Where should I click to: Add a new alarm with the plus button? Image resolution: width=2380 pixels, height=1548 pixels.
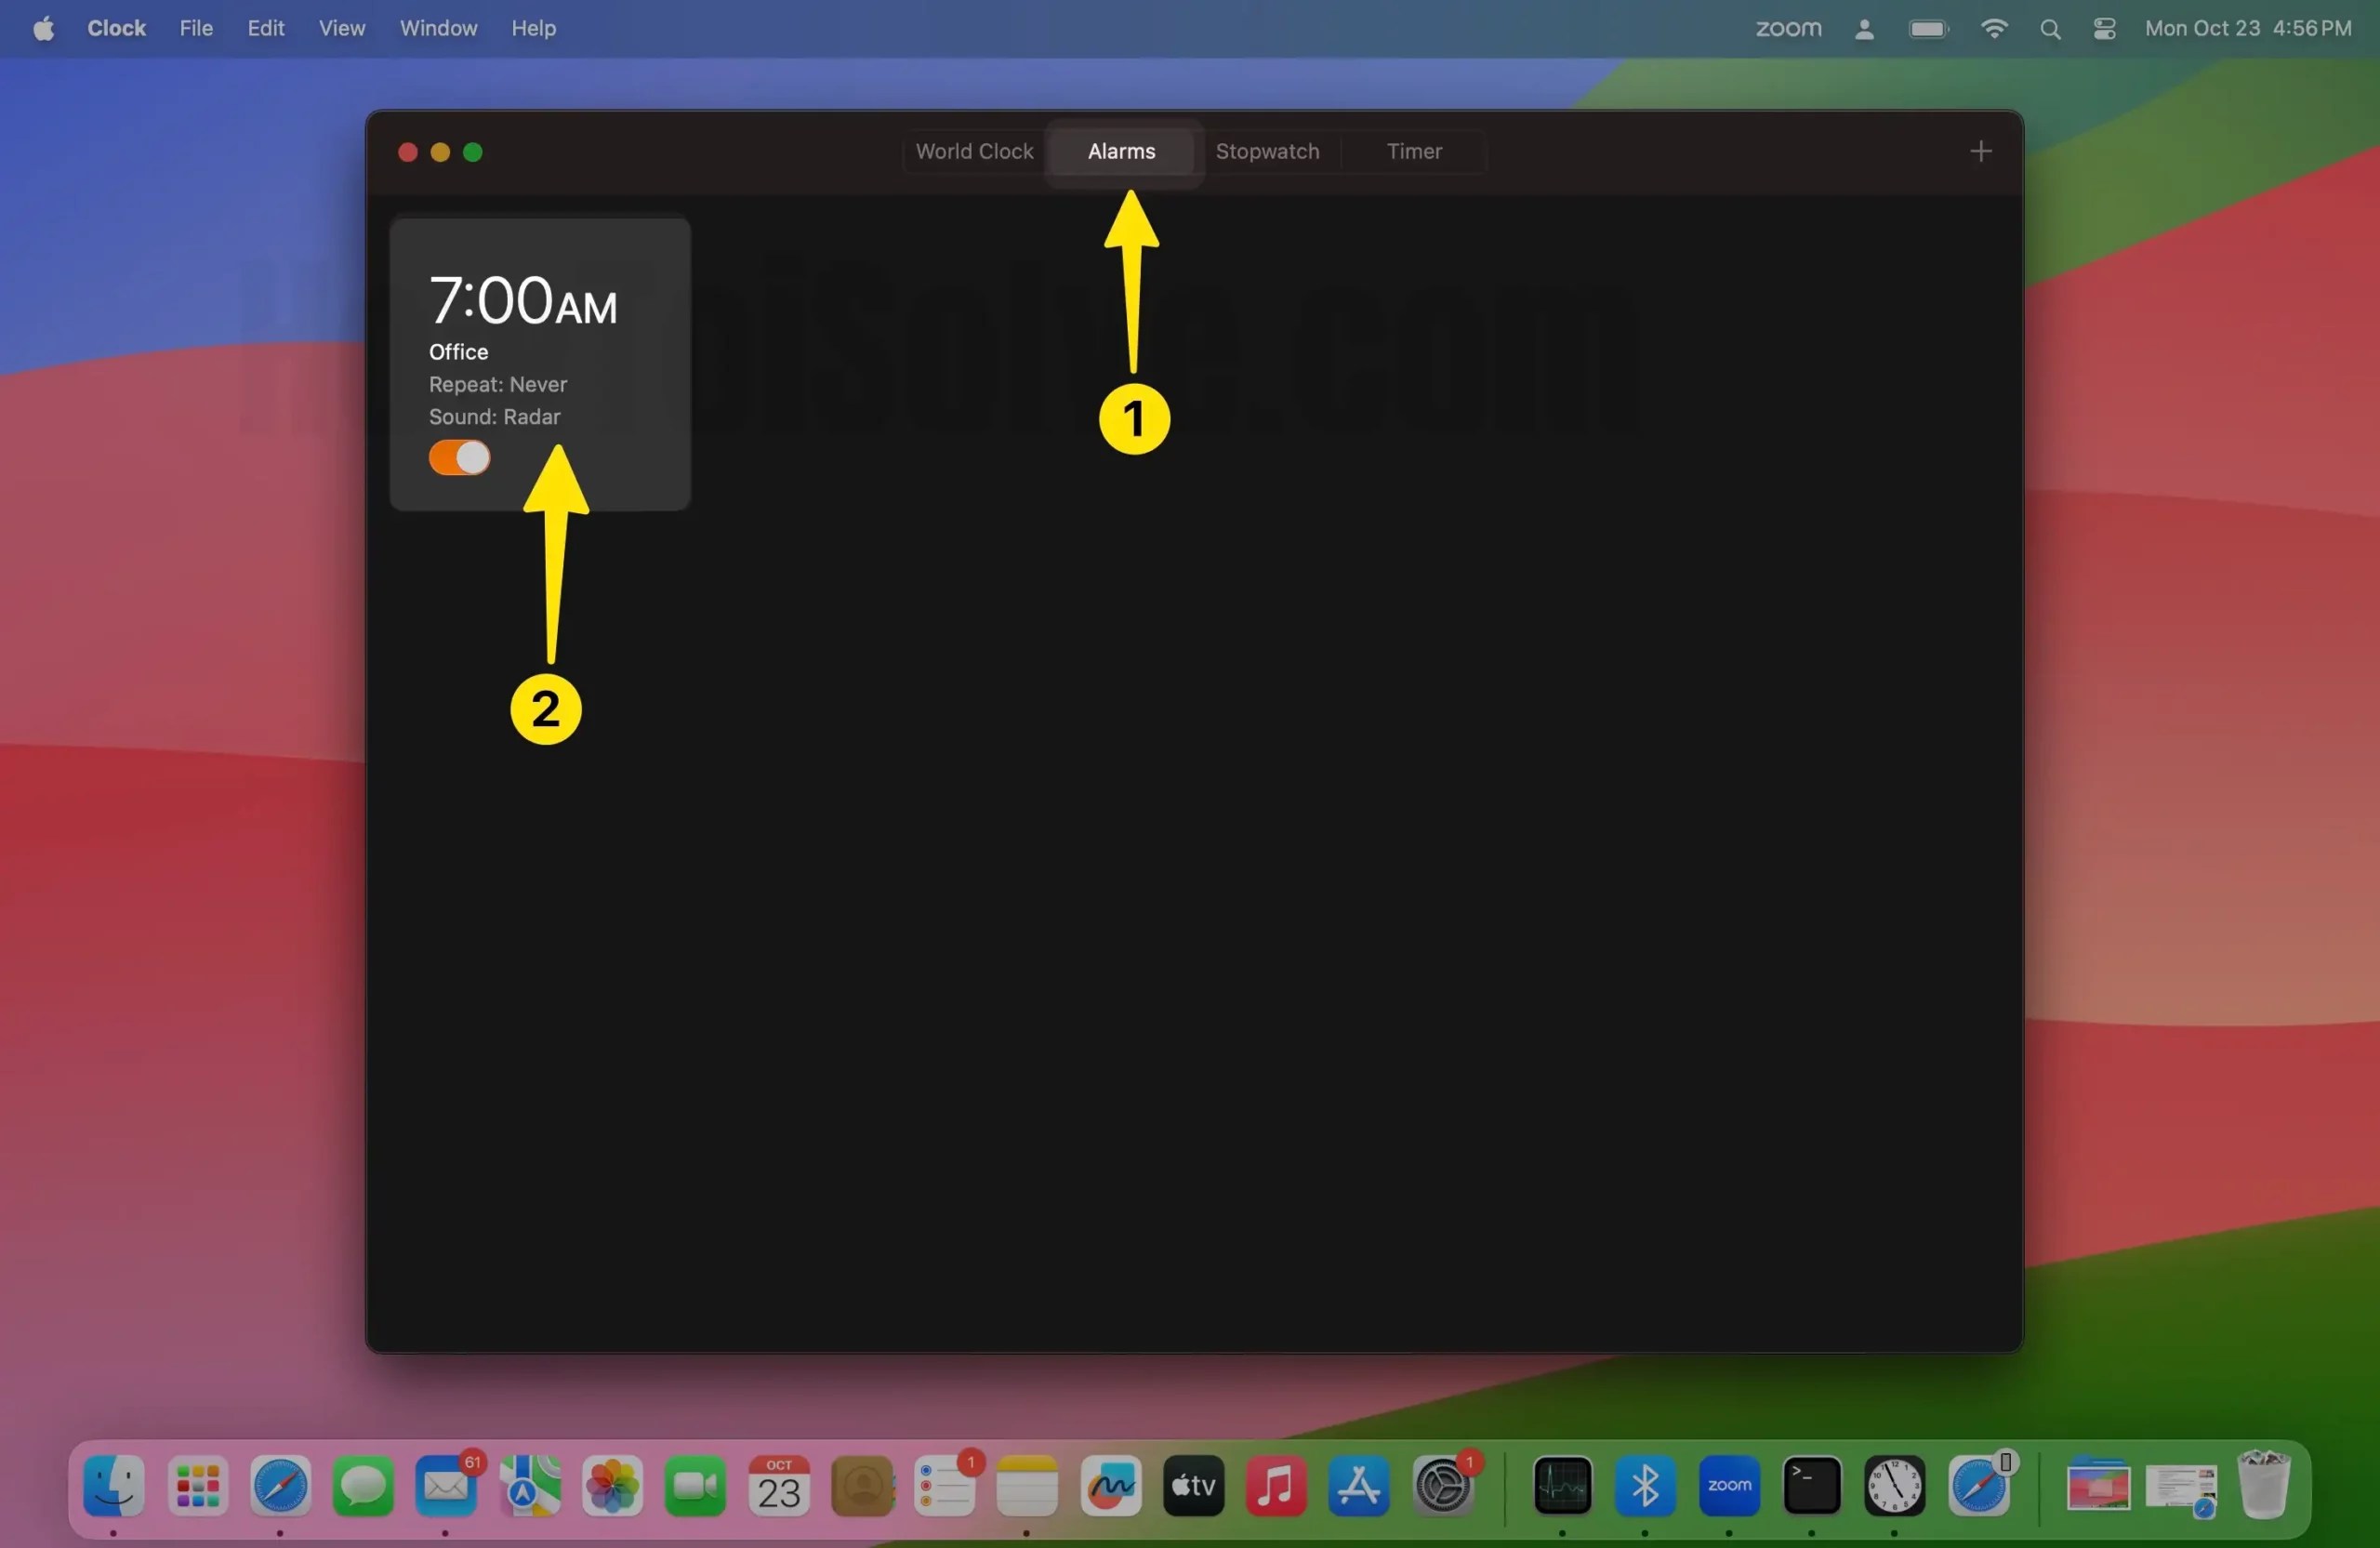[1980, 151]
